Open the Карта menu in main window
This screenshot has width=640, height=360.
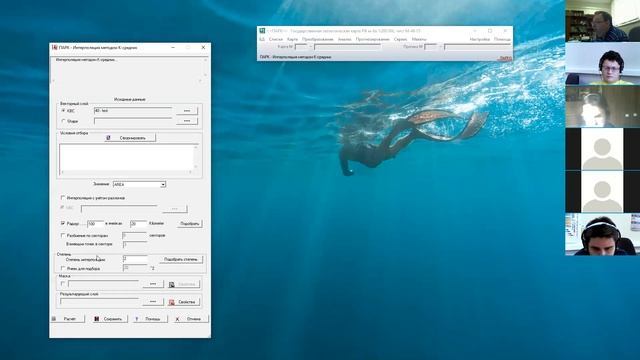coord(292,39)
